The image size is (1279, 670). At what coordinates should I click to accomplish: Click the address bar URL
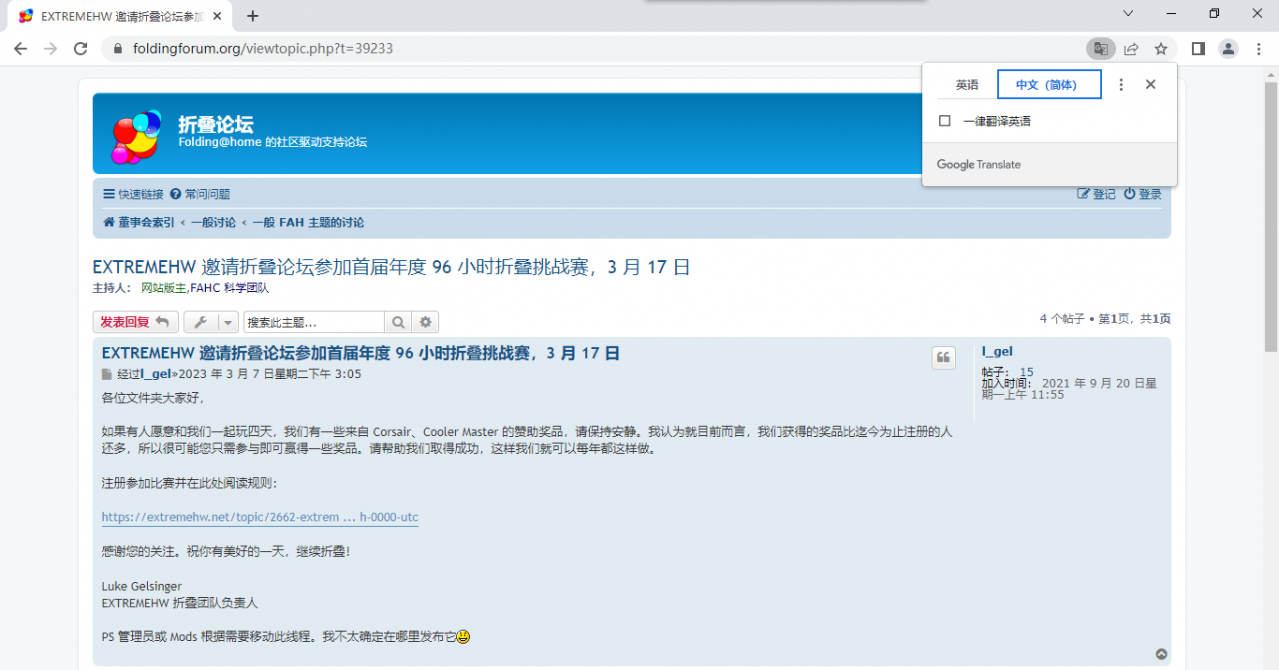pos(263,48)
